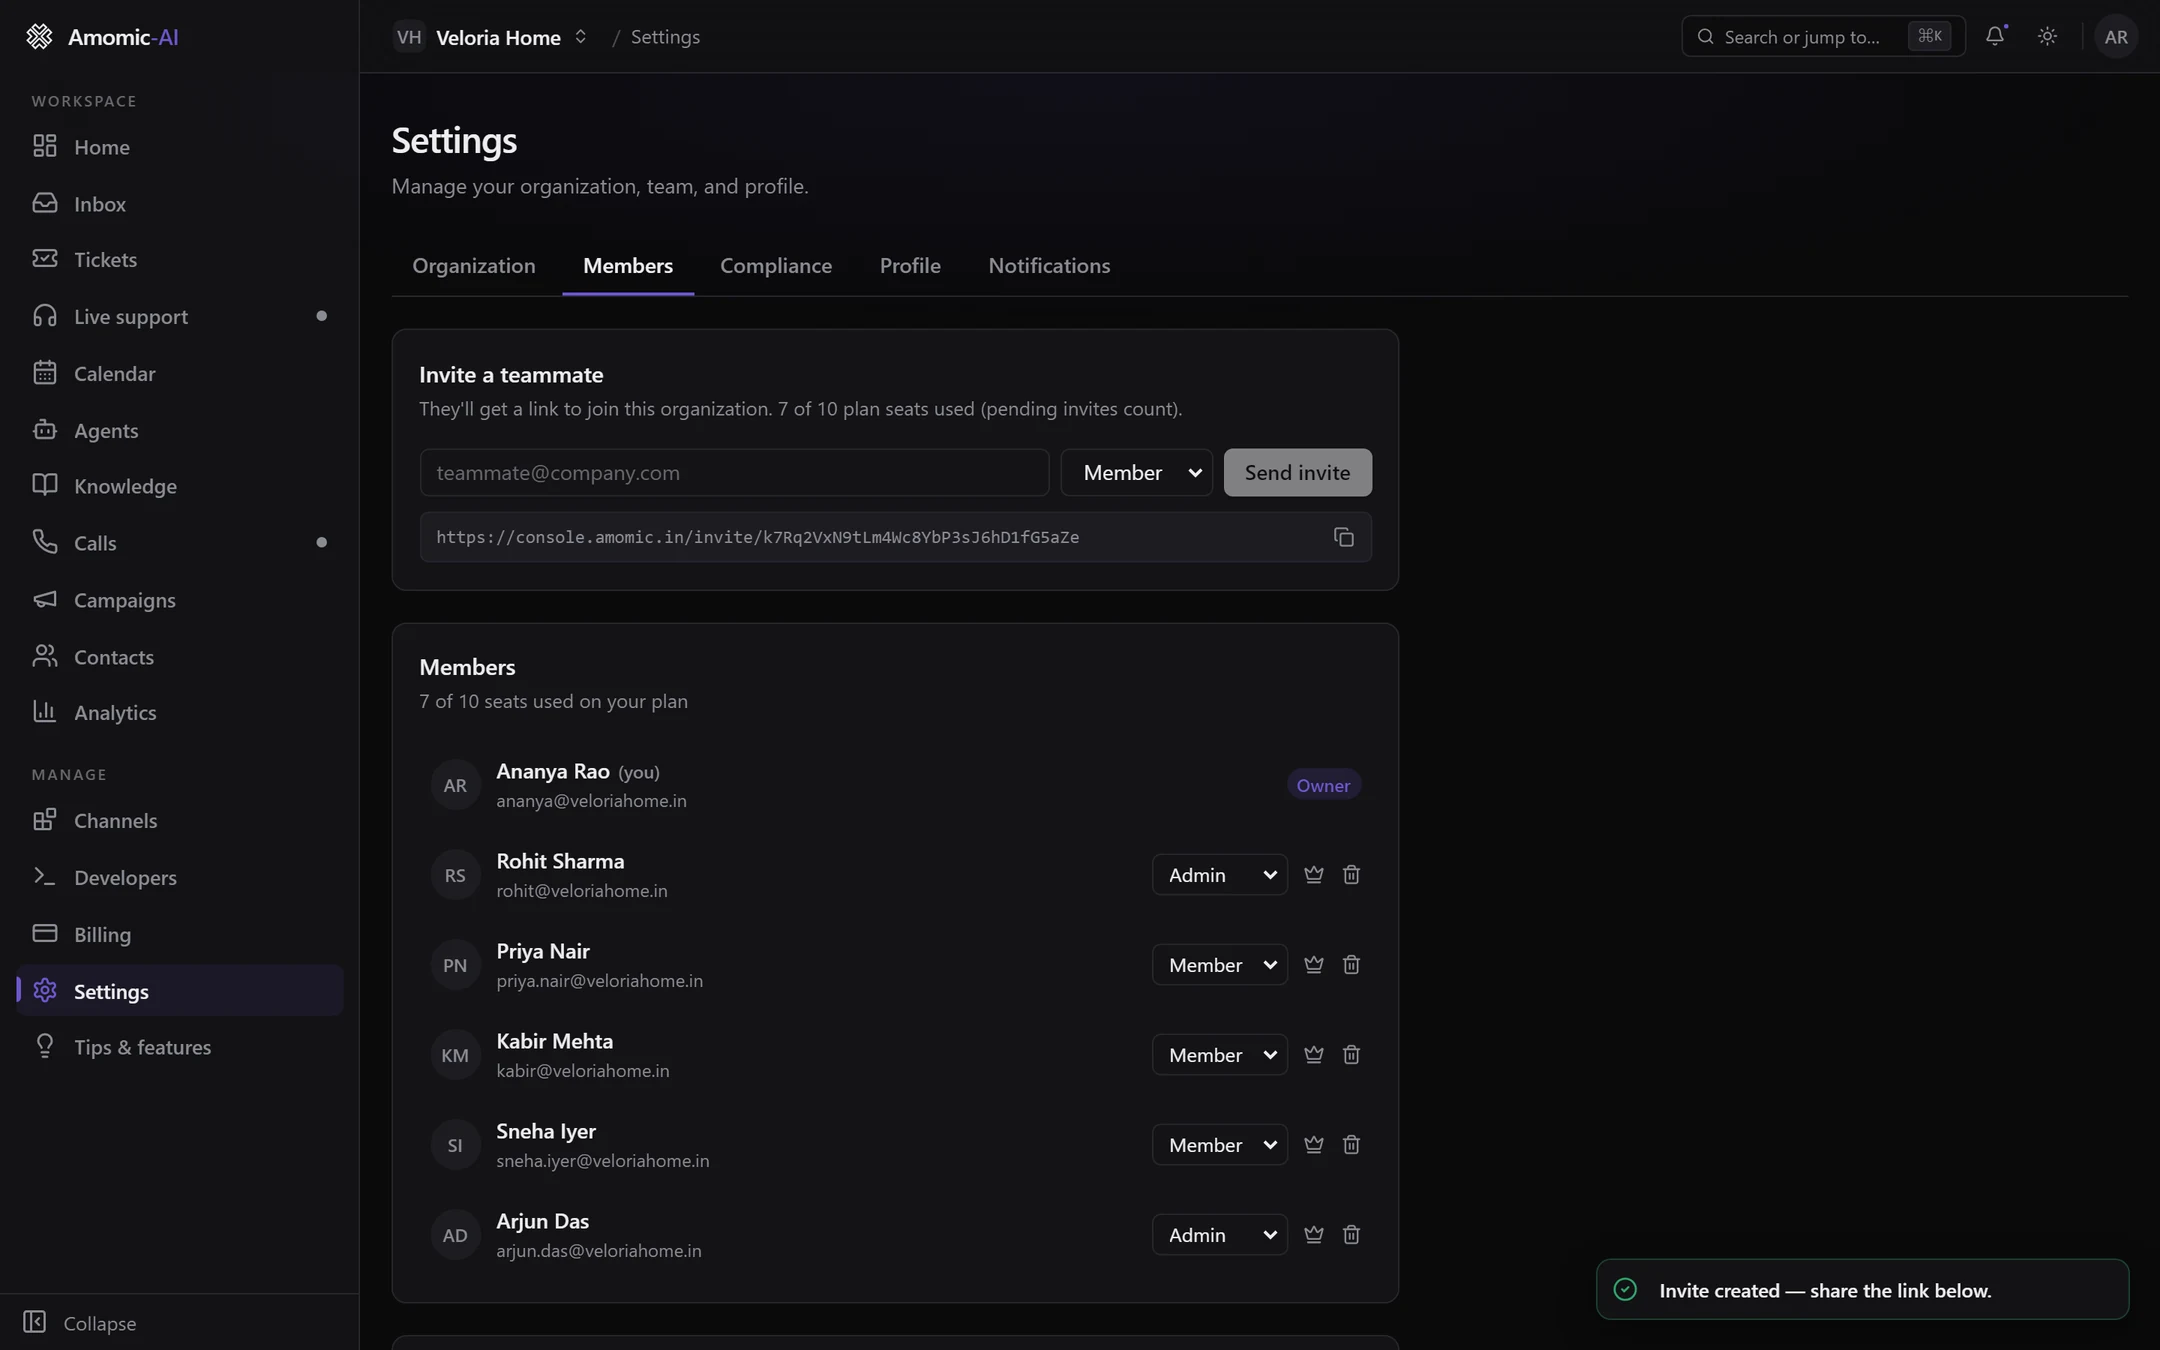Transfer ownership to Rohit Sharma crown icon
This screenshot has height=1350, width=2160.
click(1313, 875)
